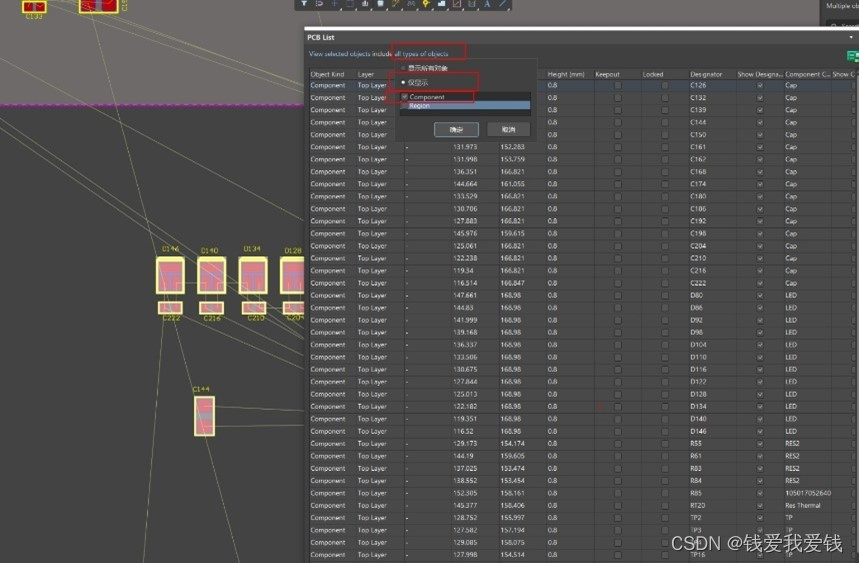The width and height of the screenshot is (859, 563).
Task: Toggle Keepout checkbox for R55 row
Action: click(618, 444)
